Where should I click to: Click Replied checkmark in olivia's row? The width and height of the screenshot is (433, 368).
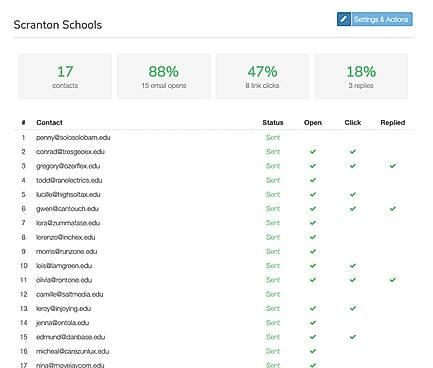pos(393,280)
